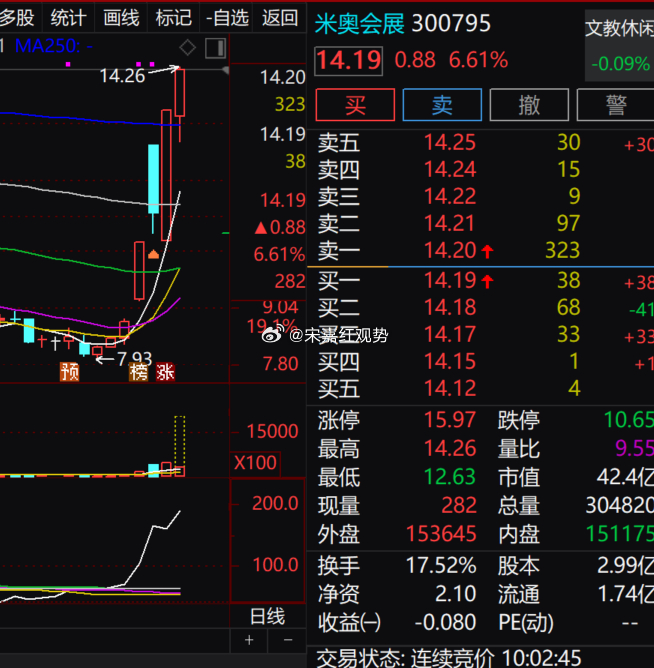Viewport: 654px width, 668px height.
Task: Select 买五 price 14.12
Action: 449,388
